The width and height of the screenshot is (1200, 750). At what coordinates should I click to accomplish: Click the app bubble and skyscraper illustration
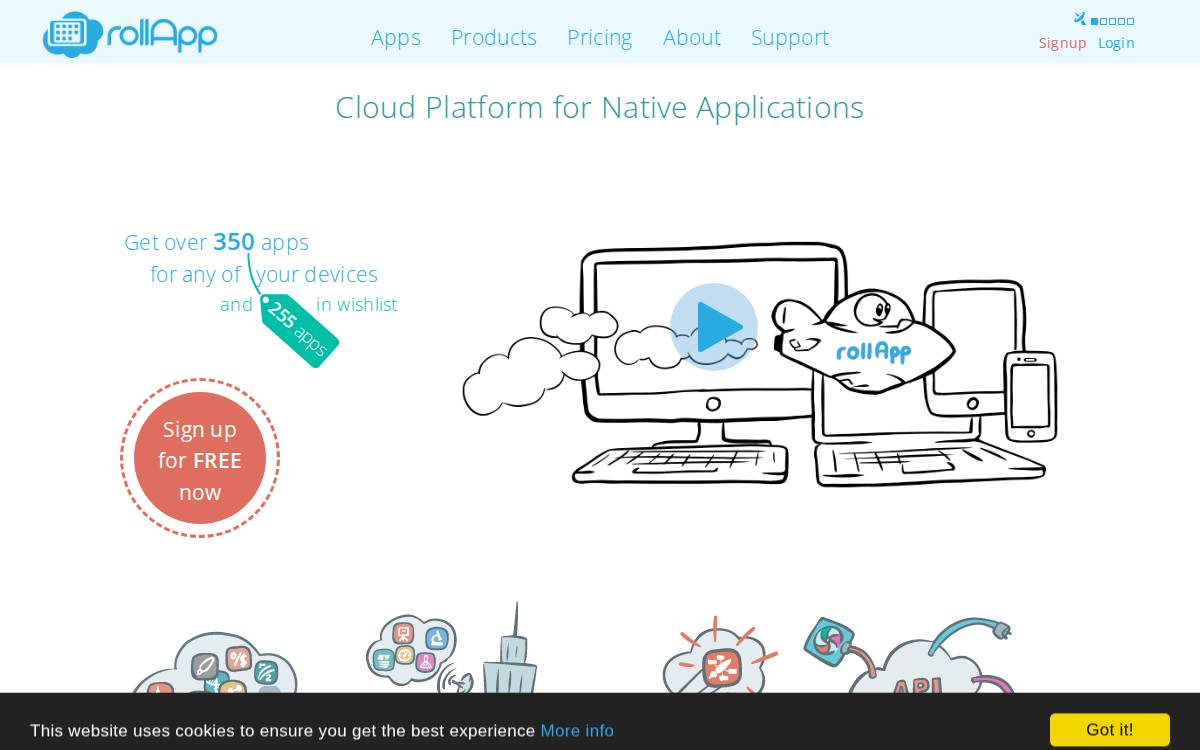click(450, 648)
